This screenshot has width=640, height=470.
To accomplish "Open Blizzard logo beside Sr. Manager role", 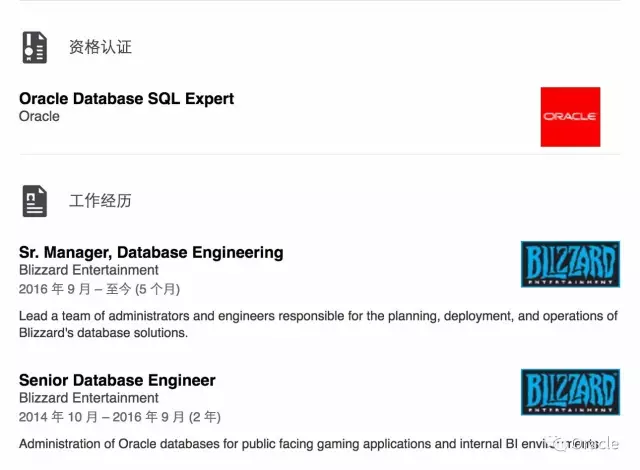I will [570, 264].
